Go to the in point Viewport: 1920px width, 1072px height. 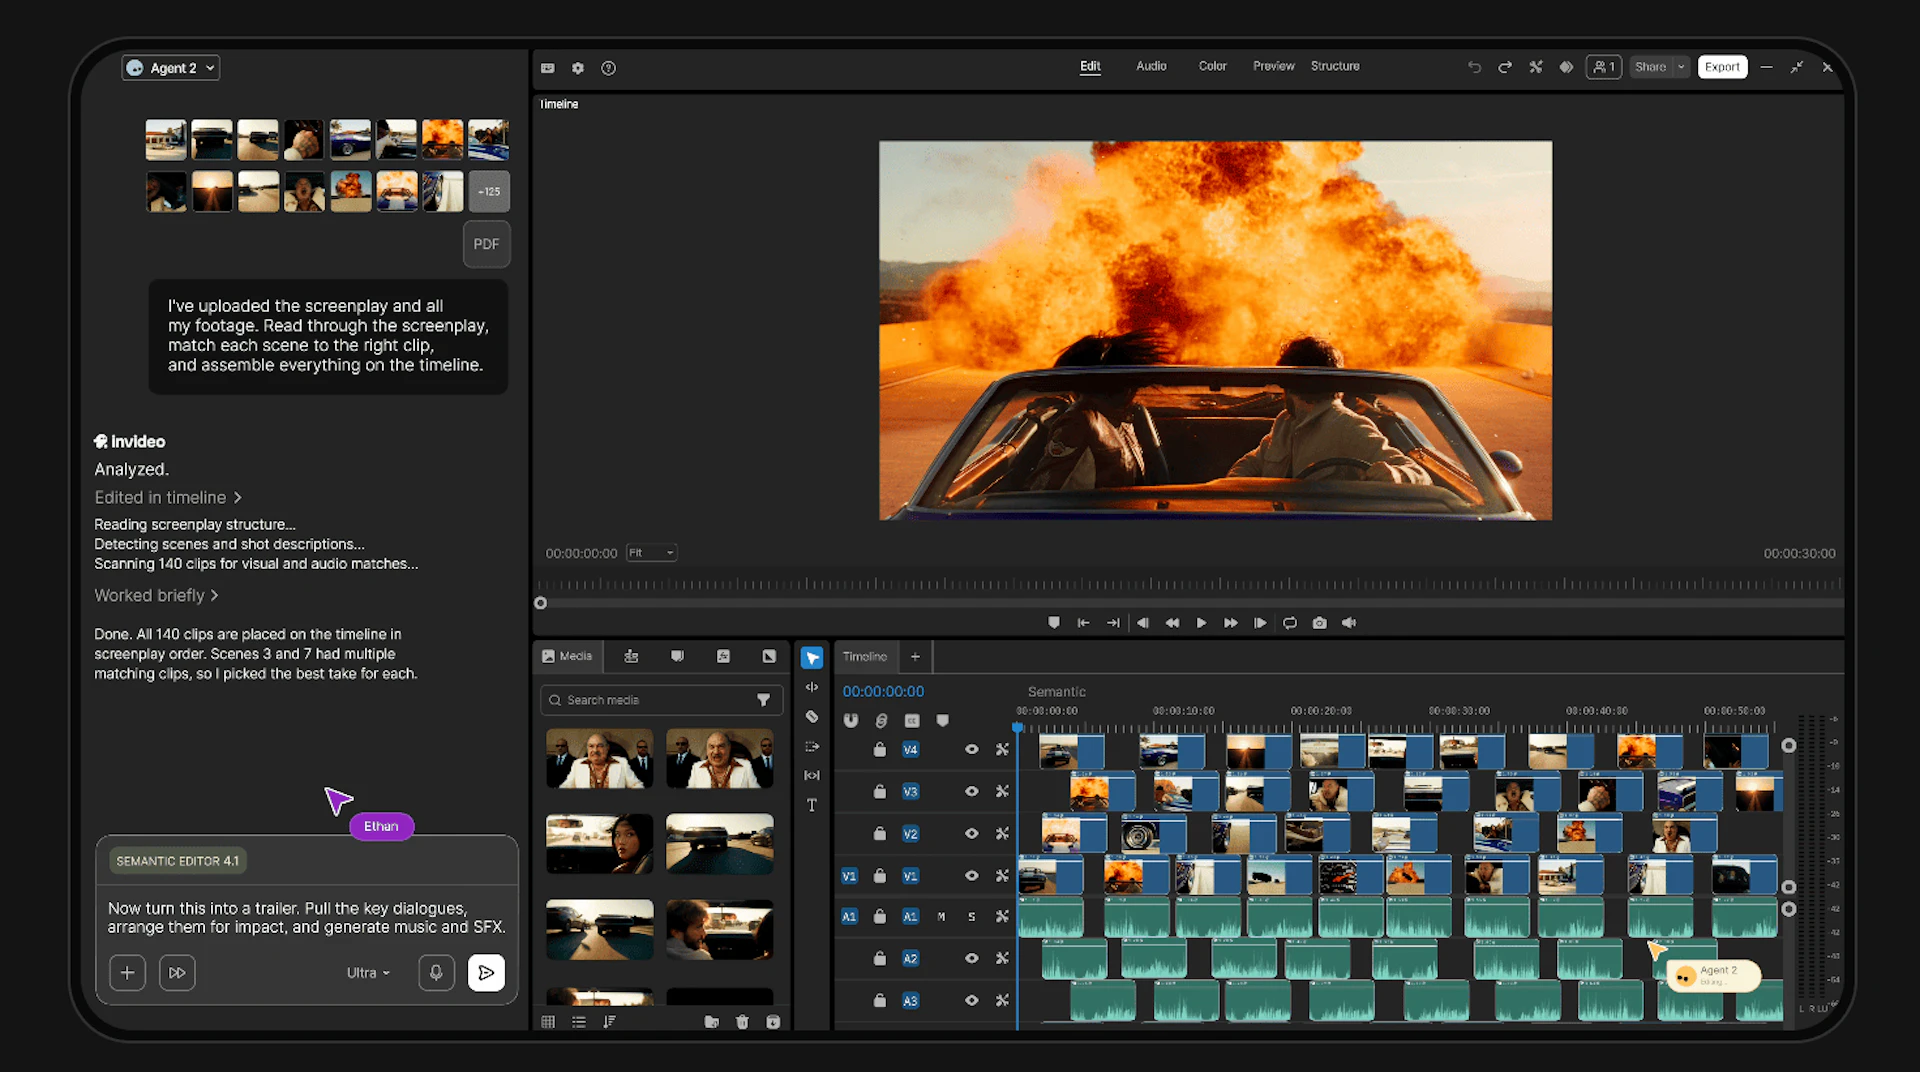point(1083,622)
